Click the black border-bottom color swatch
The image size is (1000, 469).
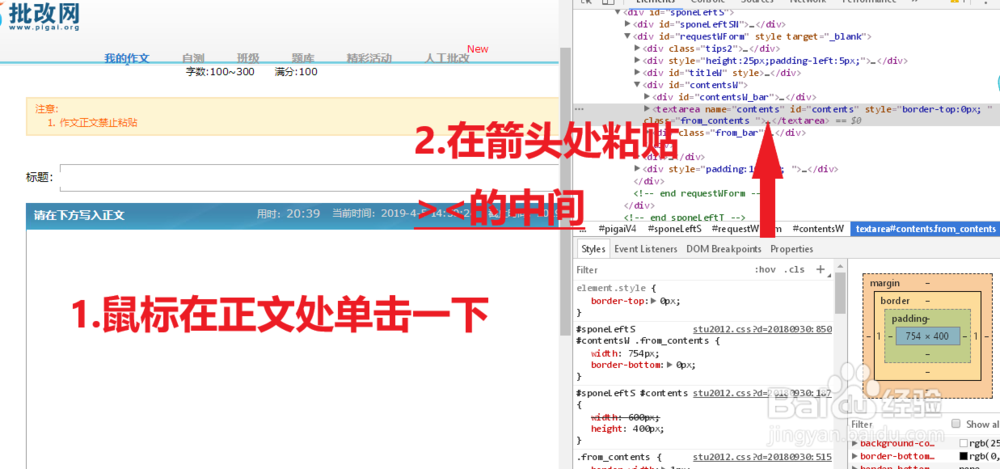pyautogui.click(x=964, y=456)
